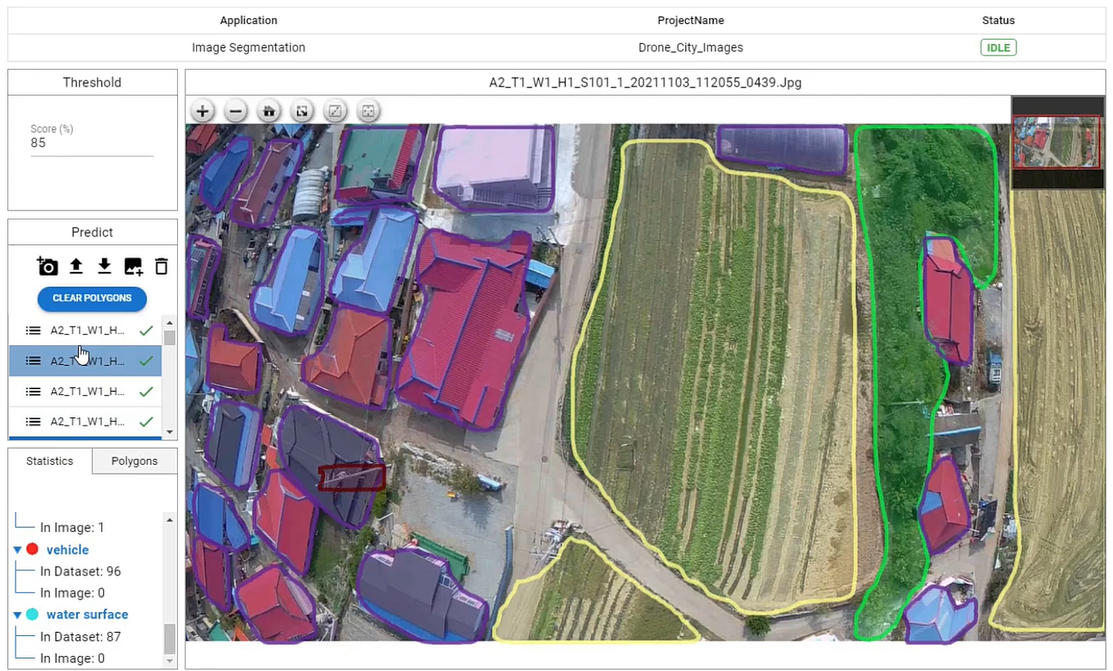The height and width of the screenshot is (671, 1113).
Task: Collapse the water surface class in Statistics
Action: pyautogui.click(x=17, y=614)
